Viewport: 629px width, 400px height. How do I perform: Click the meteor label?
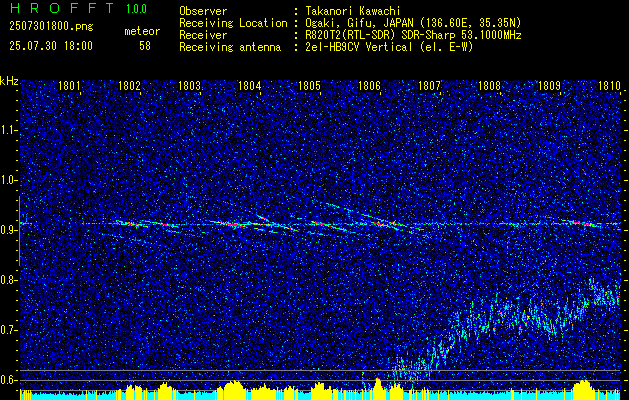(142, 31)
